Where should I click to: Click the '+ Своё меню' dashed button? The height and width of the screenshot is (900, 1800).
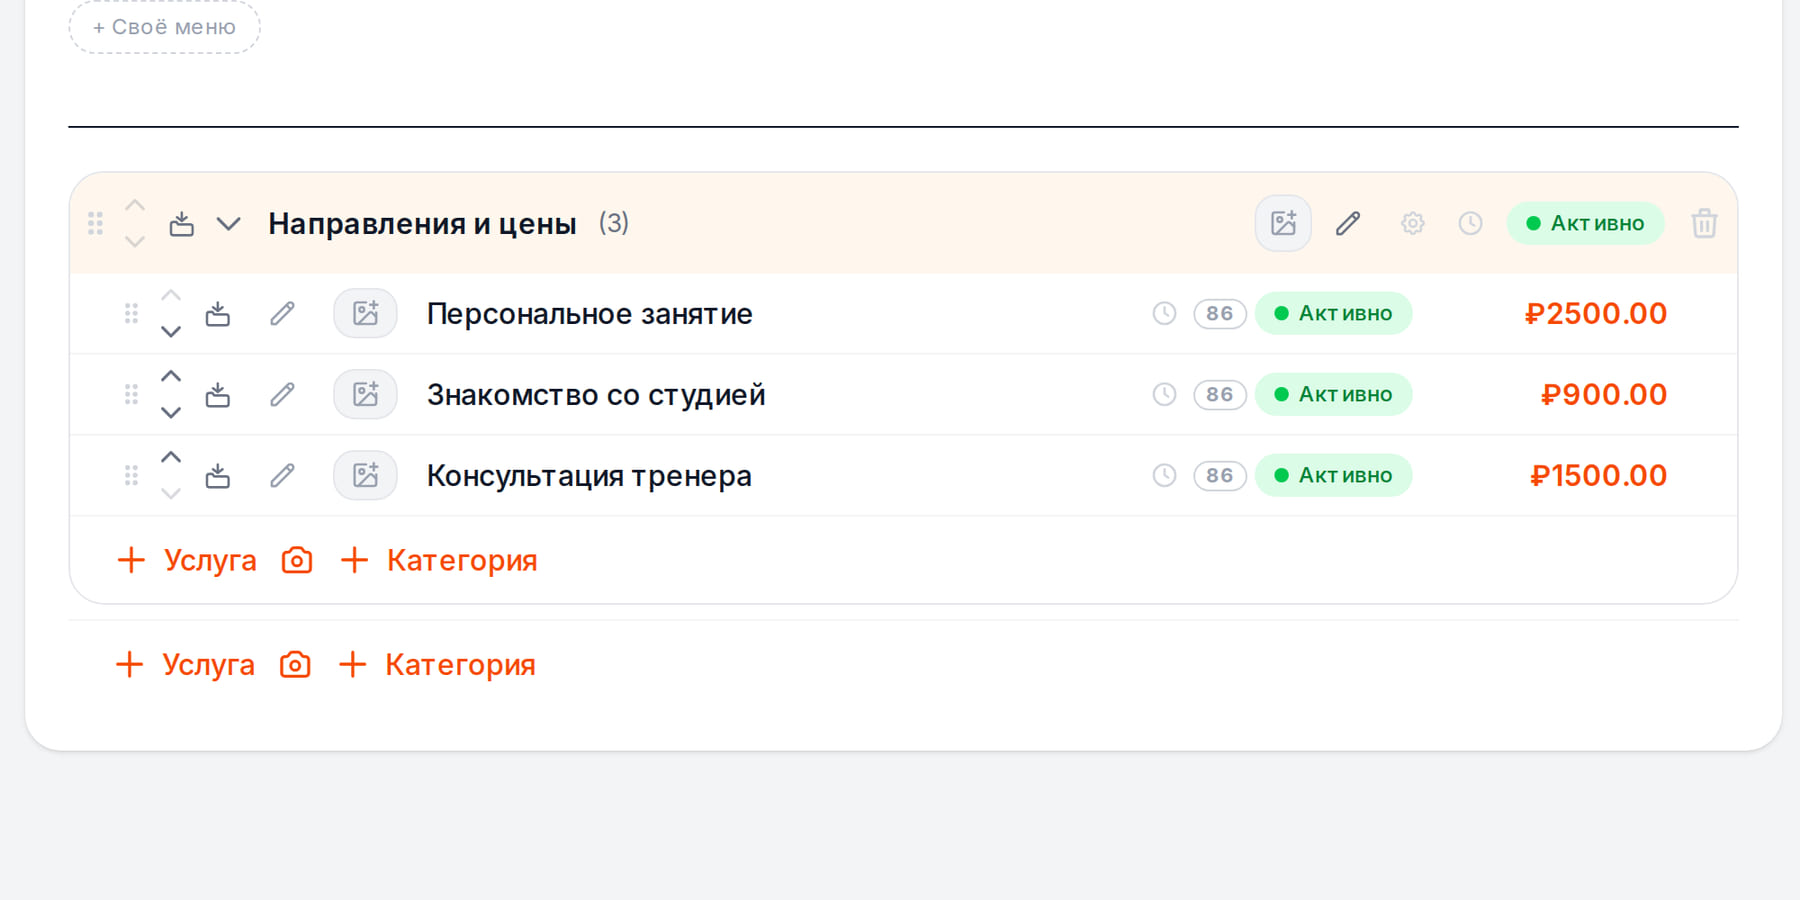tap(164, 27)
